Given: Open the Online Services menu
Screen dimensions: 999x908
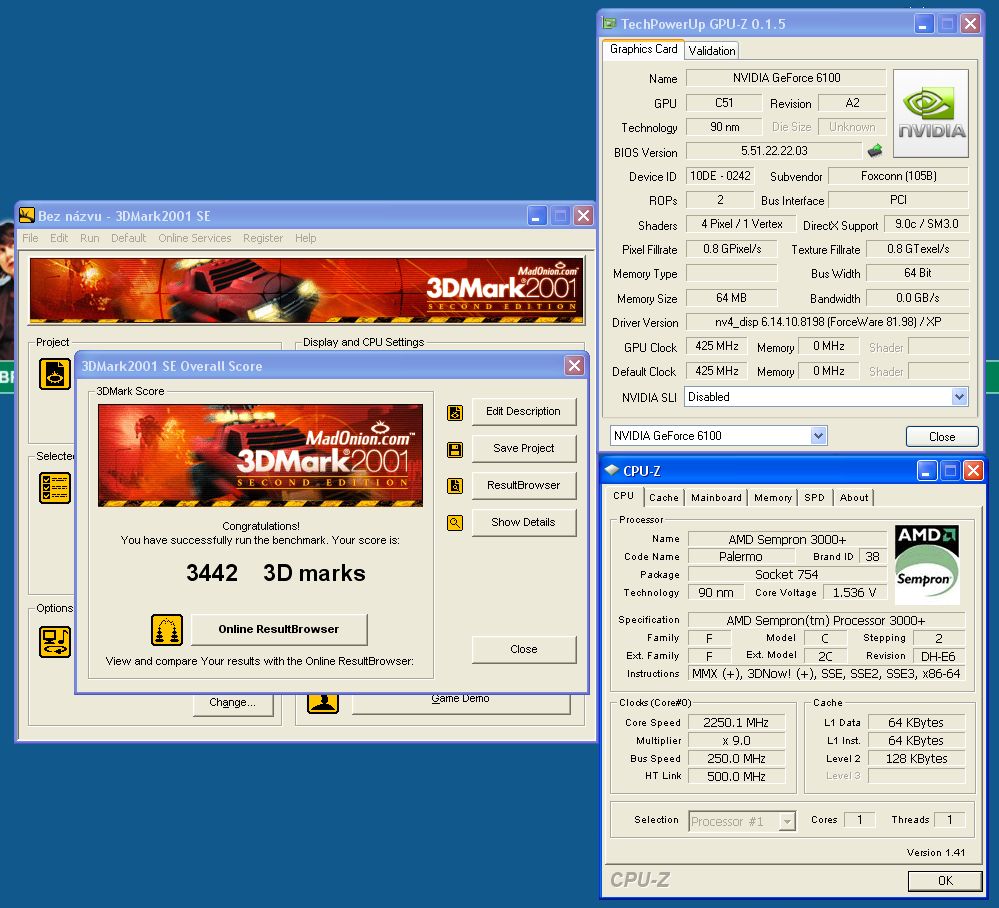Looking at the screenshot, I should pyautogui.click(x=195, y=238).
